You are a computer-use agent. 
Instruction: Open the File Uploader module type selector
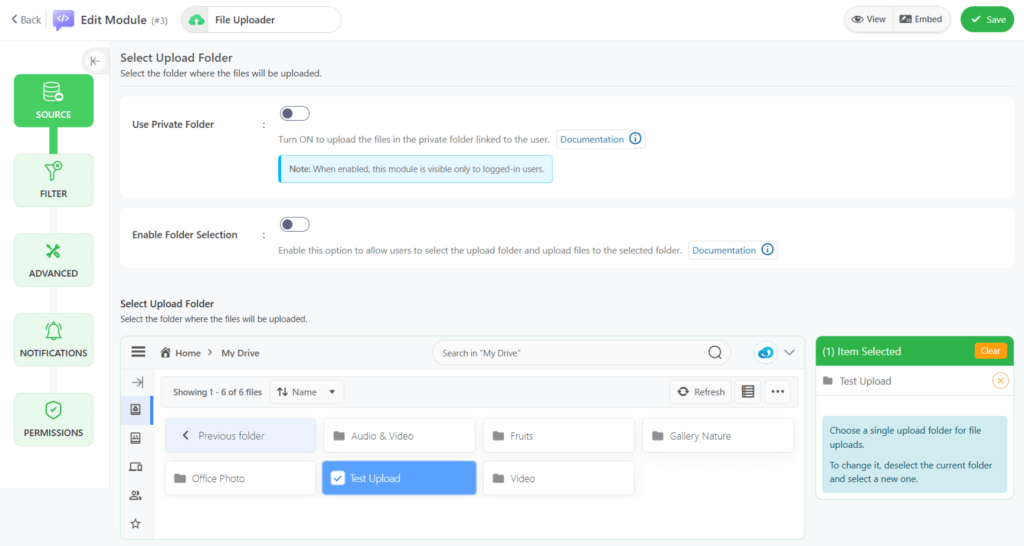[260, 20]
